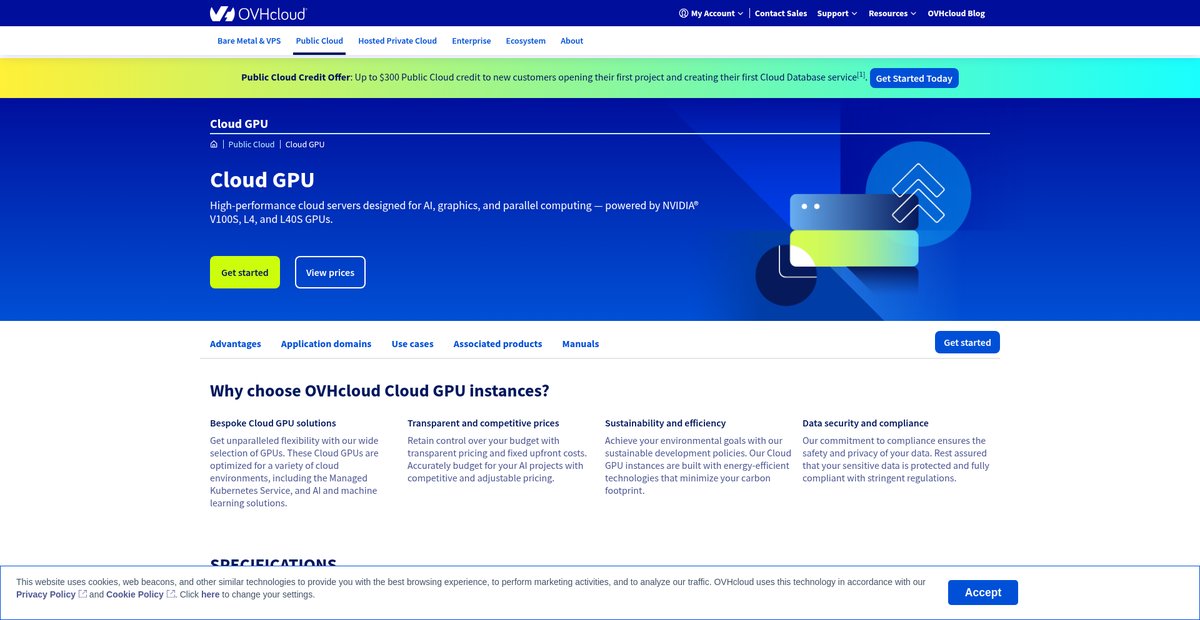
Task: Select the Public Cloud menu item
Action: pos(319,41)
